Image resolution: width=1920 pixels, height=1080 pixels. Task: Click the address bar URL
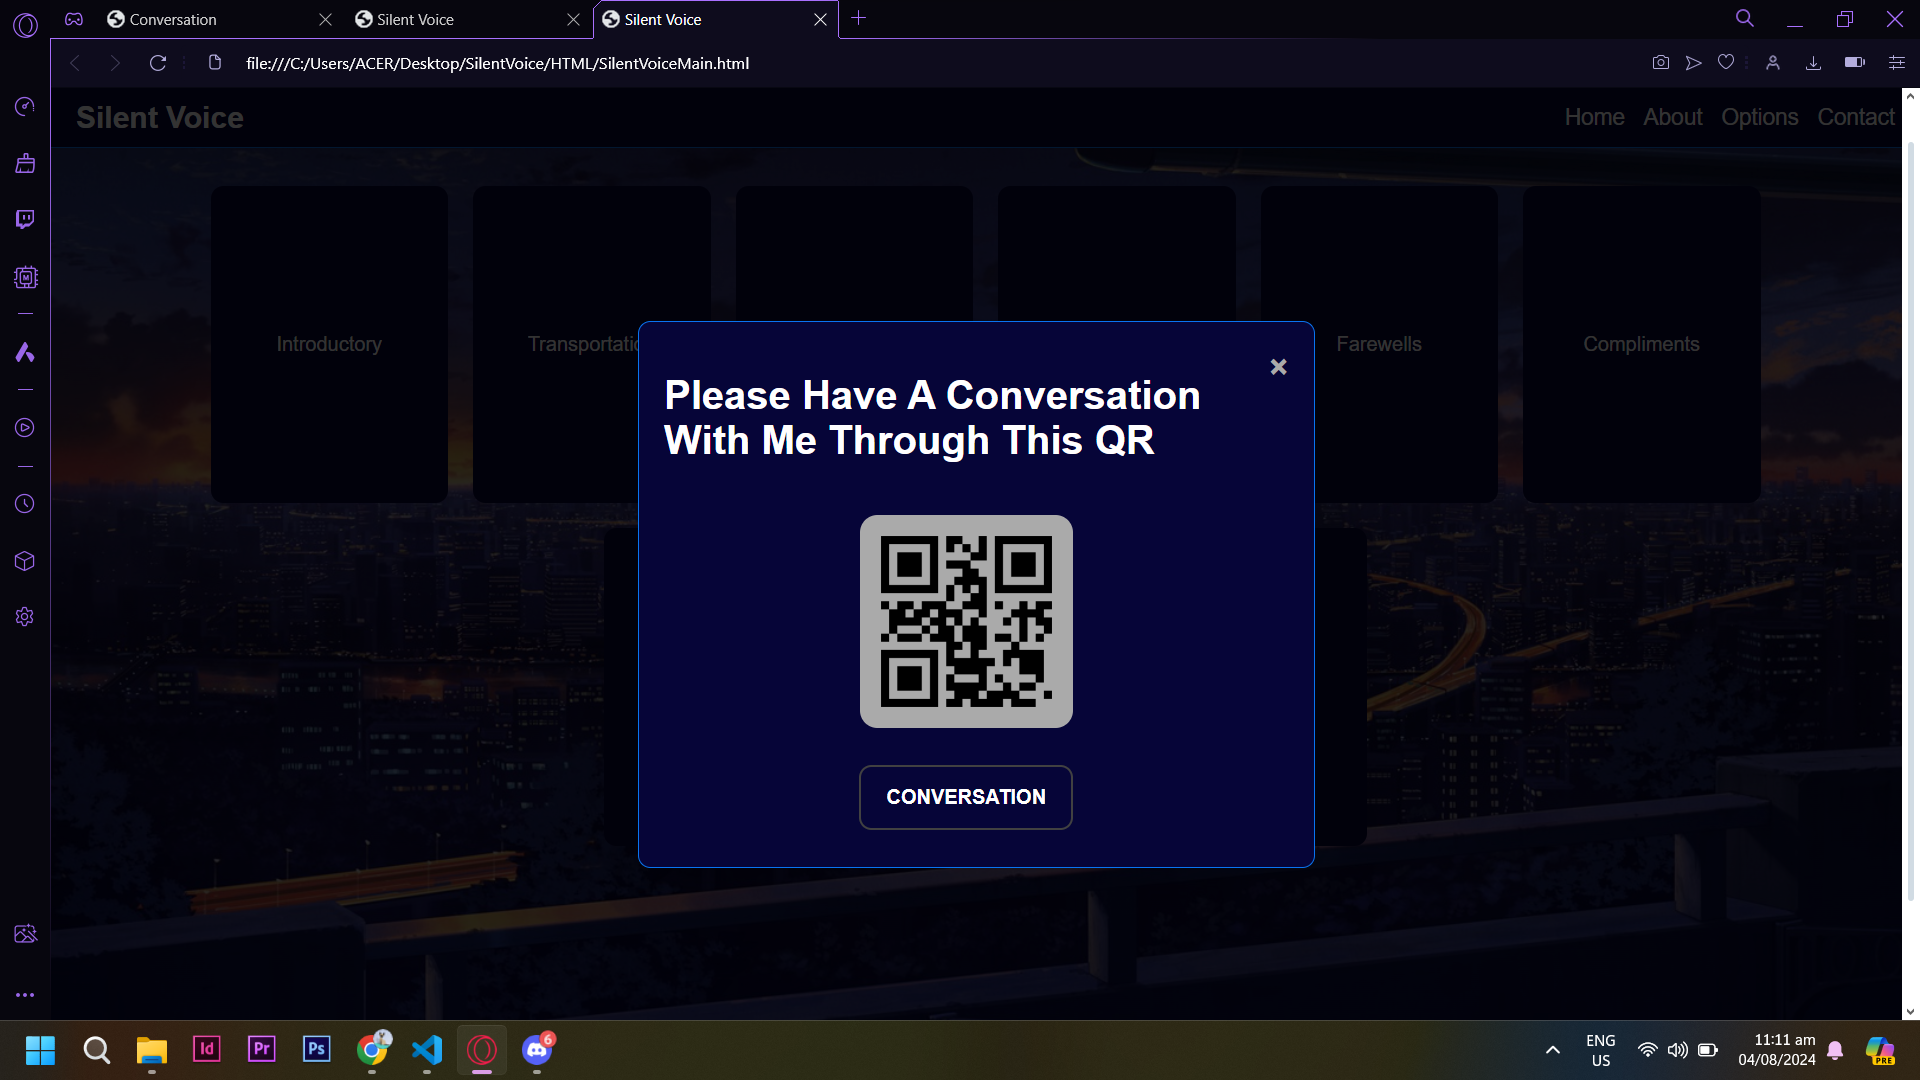[x=497, y=63]
